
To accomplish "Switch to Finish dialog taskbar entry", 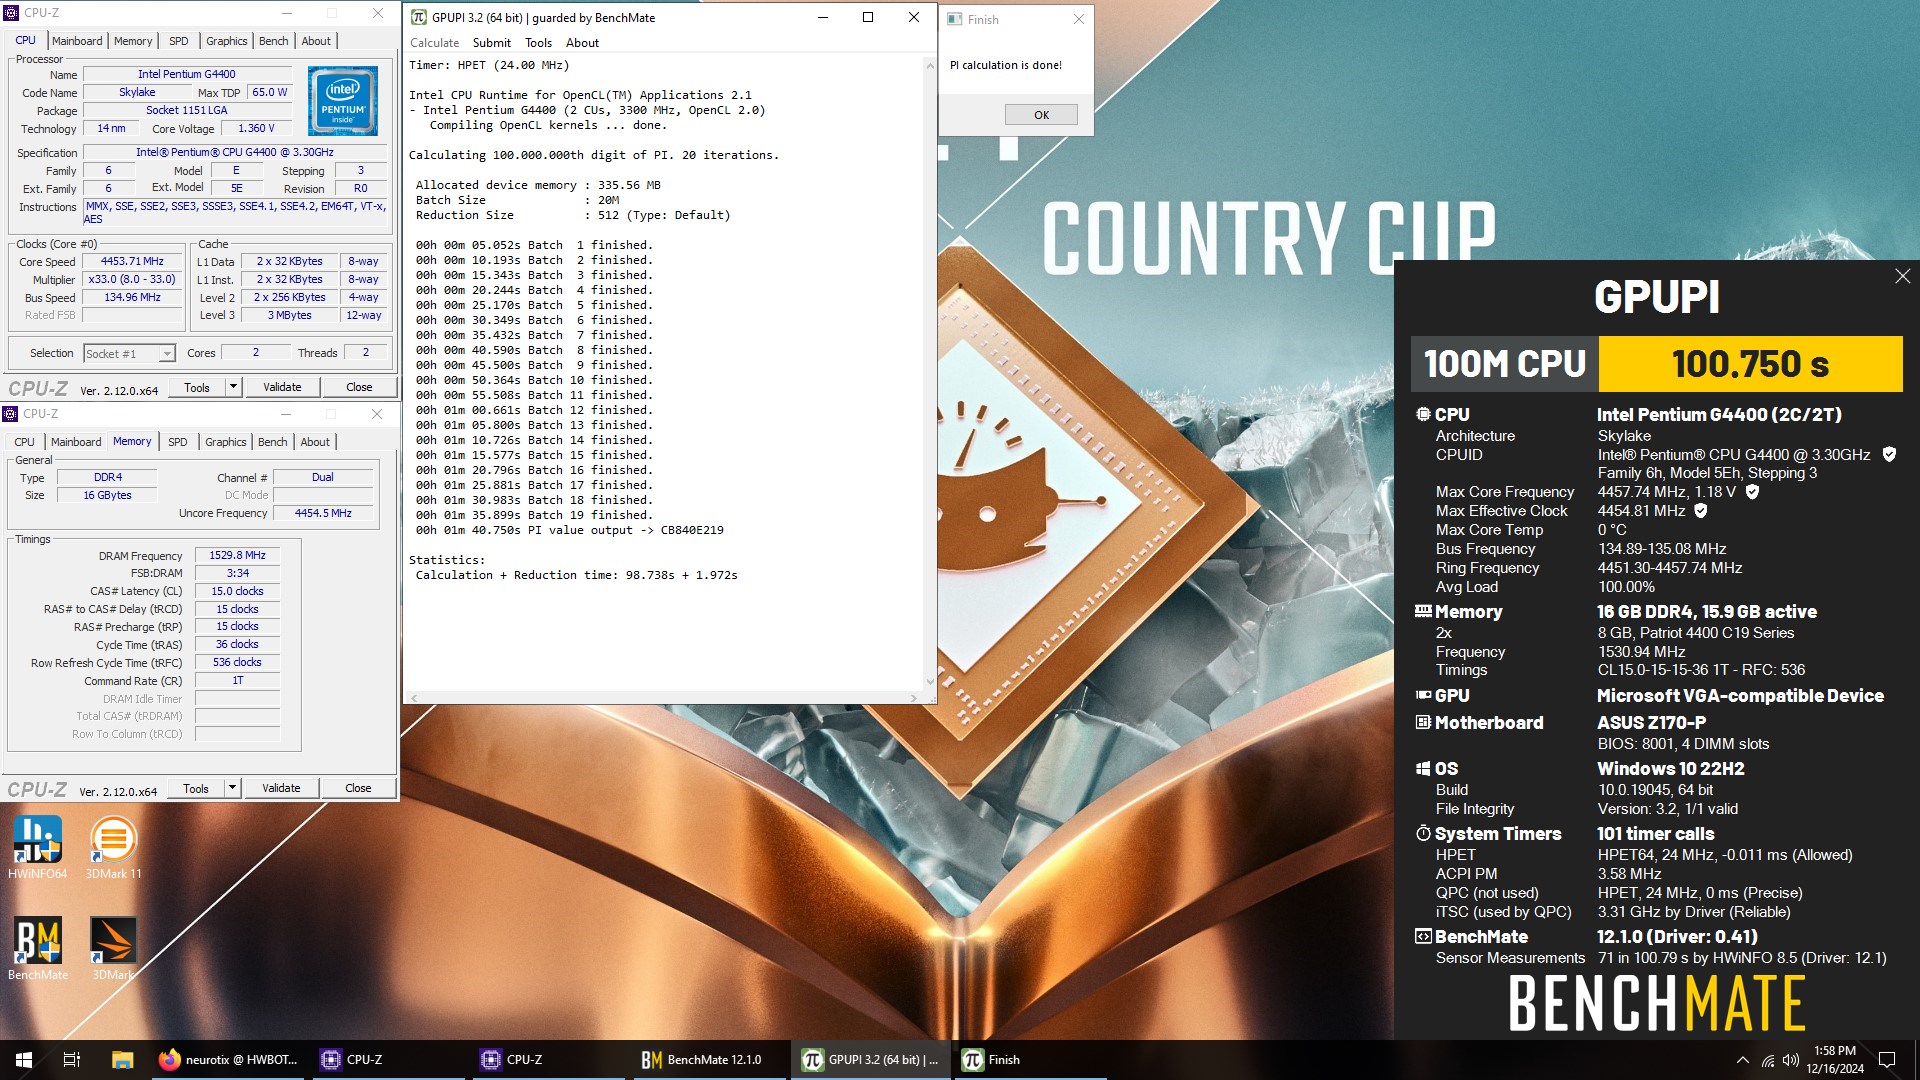I will (x=1028, y=1060).
